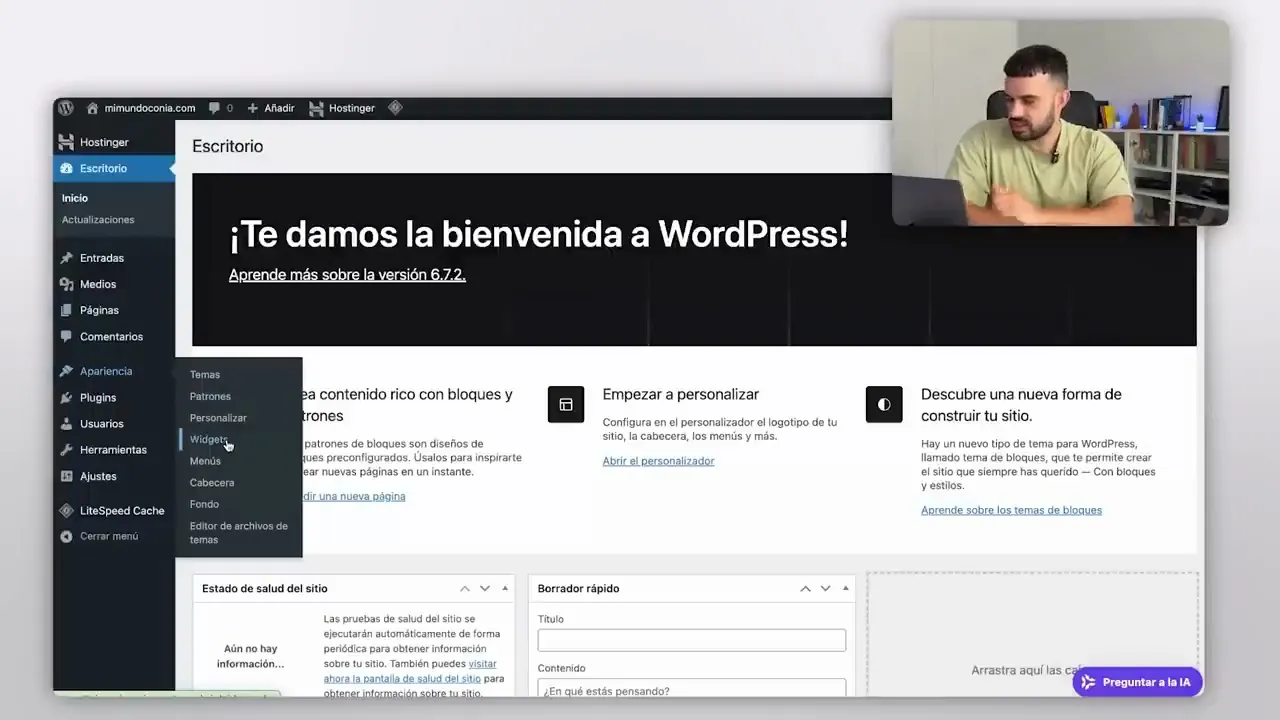Open Actualizaciones in the sidebar
Screen dimensions: 1280x720
(98, 219)
